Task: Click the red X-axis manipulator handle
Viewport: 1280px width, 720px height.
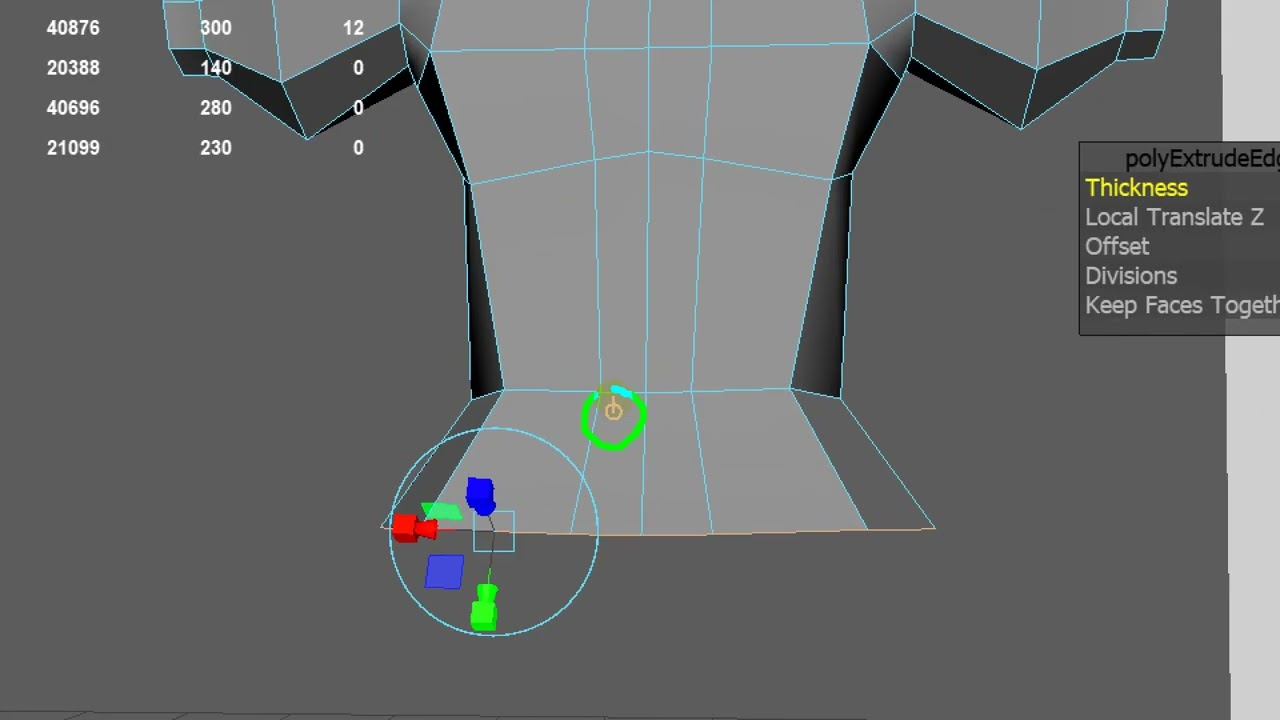Action: pyautogui.click(x=413, y=528)
